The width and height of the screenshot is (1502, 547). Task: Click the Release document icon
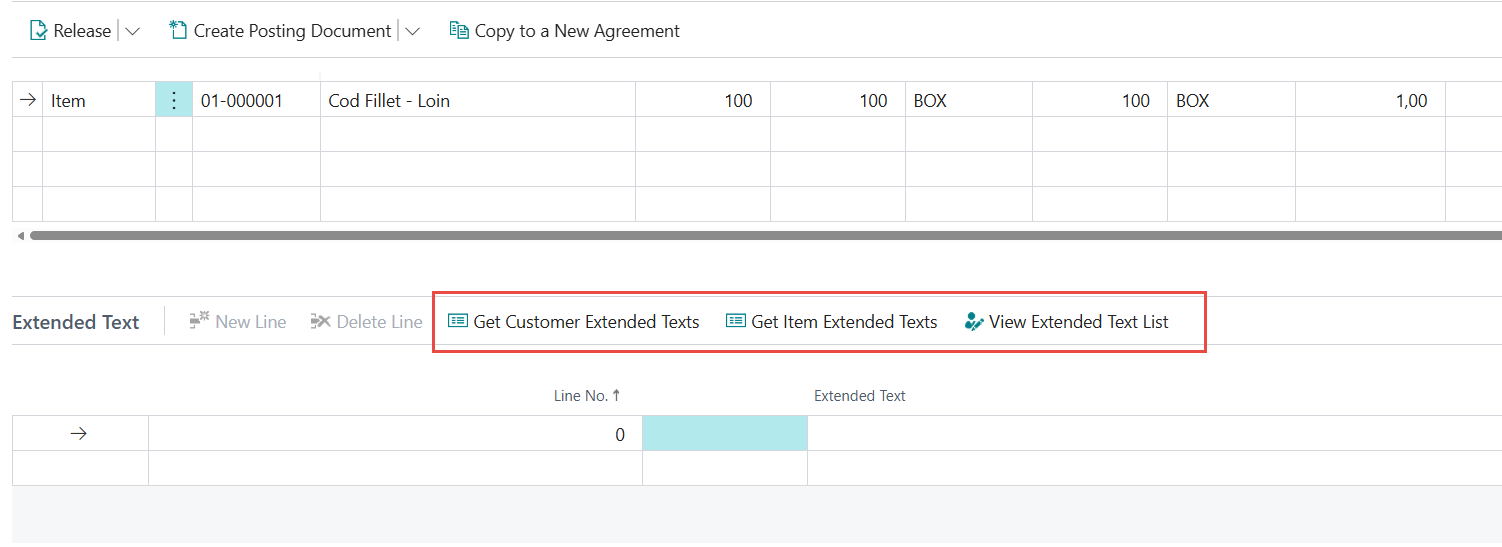pos(39,31)
